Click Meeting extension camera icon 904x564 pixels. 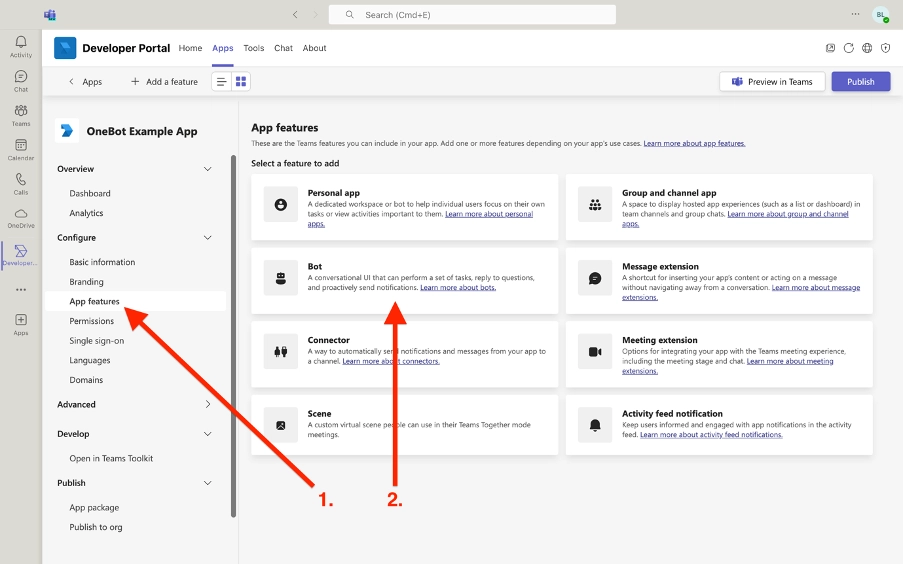pos(595,352)
